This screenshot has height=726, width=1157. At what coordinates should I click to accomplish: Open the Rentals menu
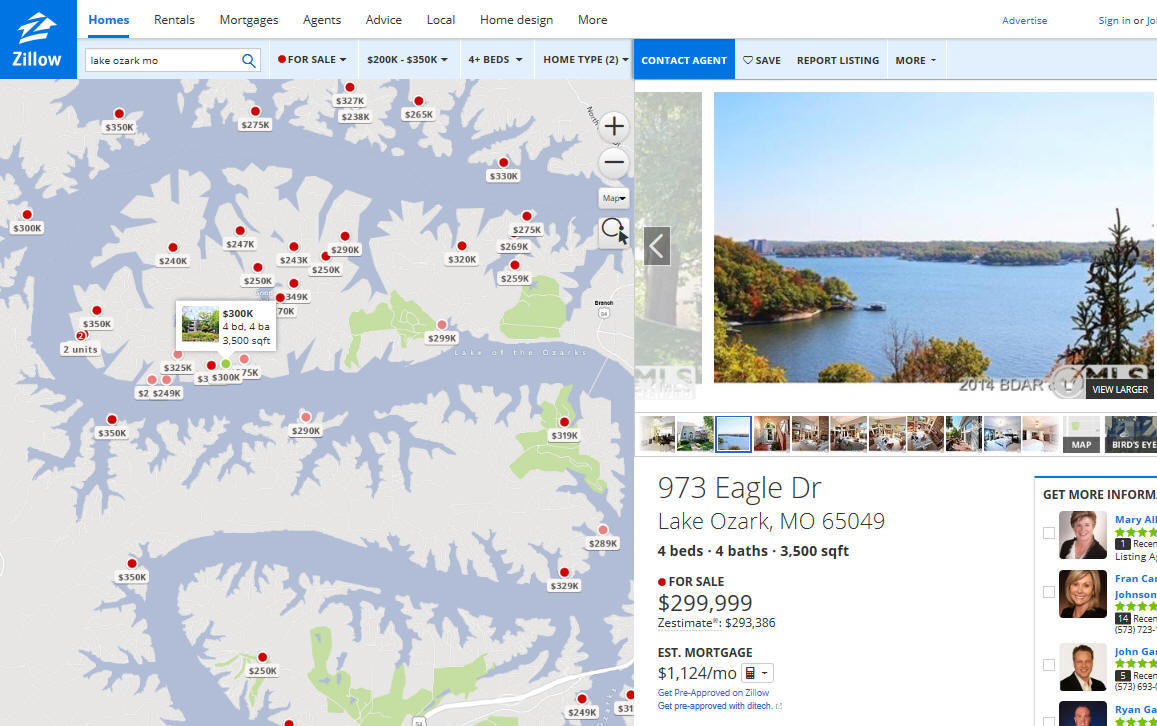(x=174, y=20)
